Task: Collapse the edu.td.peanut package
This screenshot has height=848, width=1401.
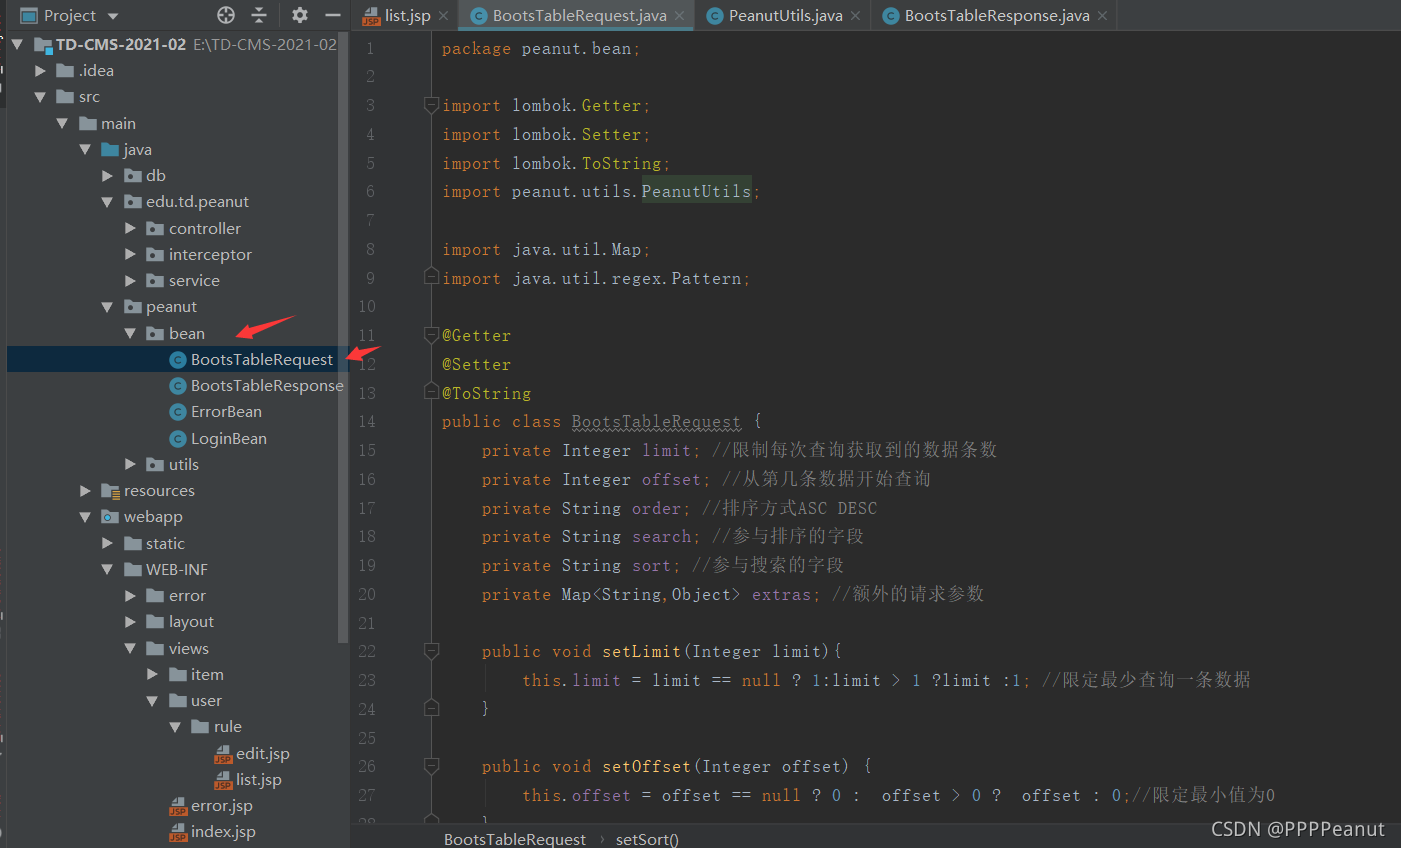Action: [x=107, y=202]
